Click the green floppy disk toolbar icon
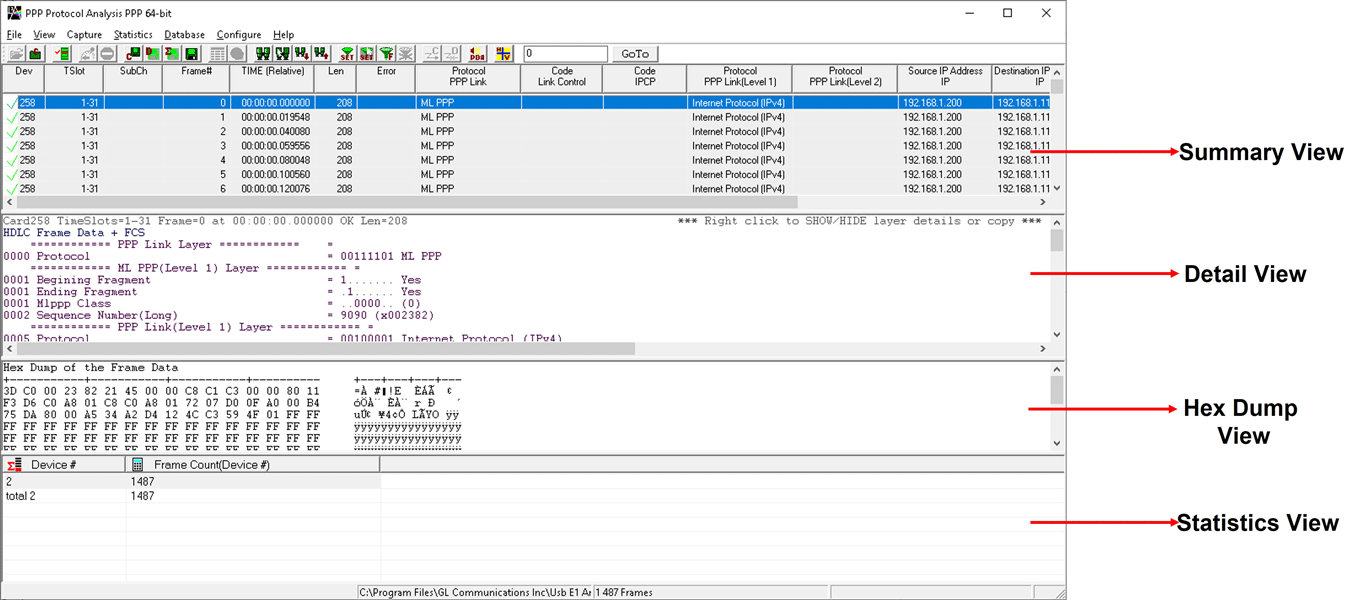The width and height of the screenshot is (1358, 600). pos(190,53)
